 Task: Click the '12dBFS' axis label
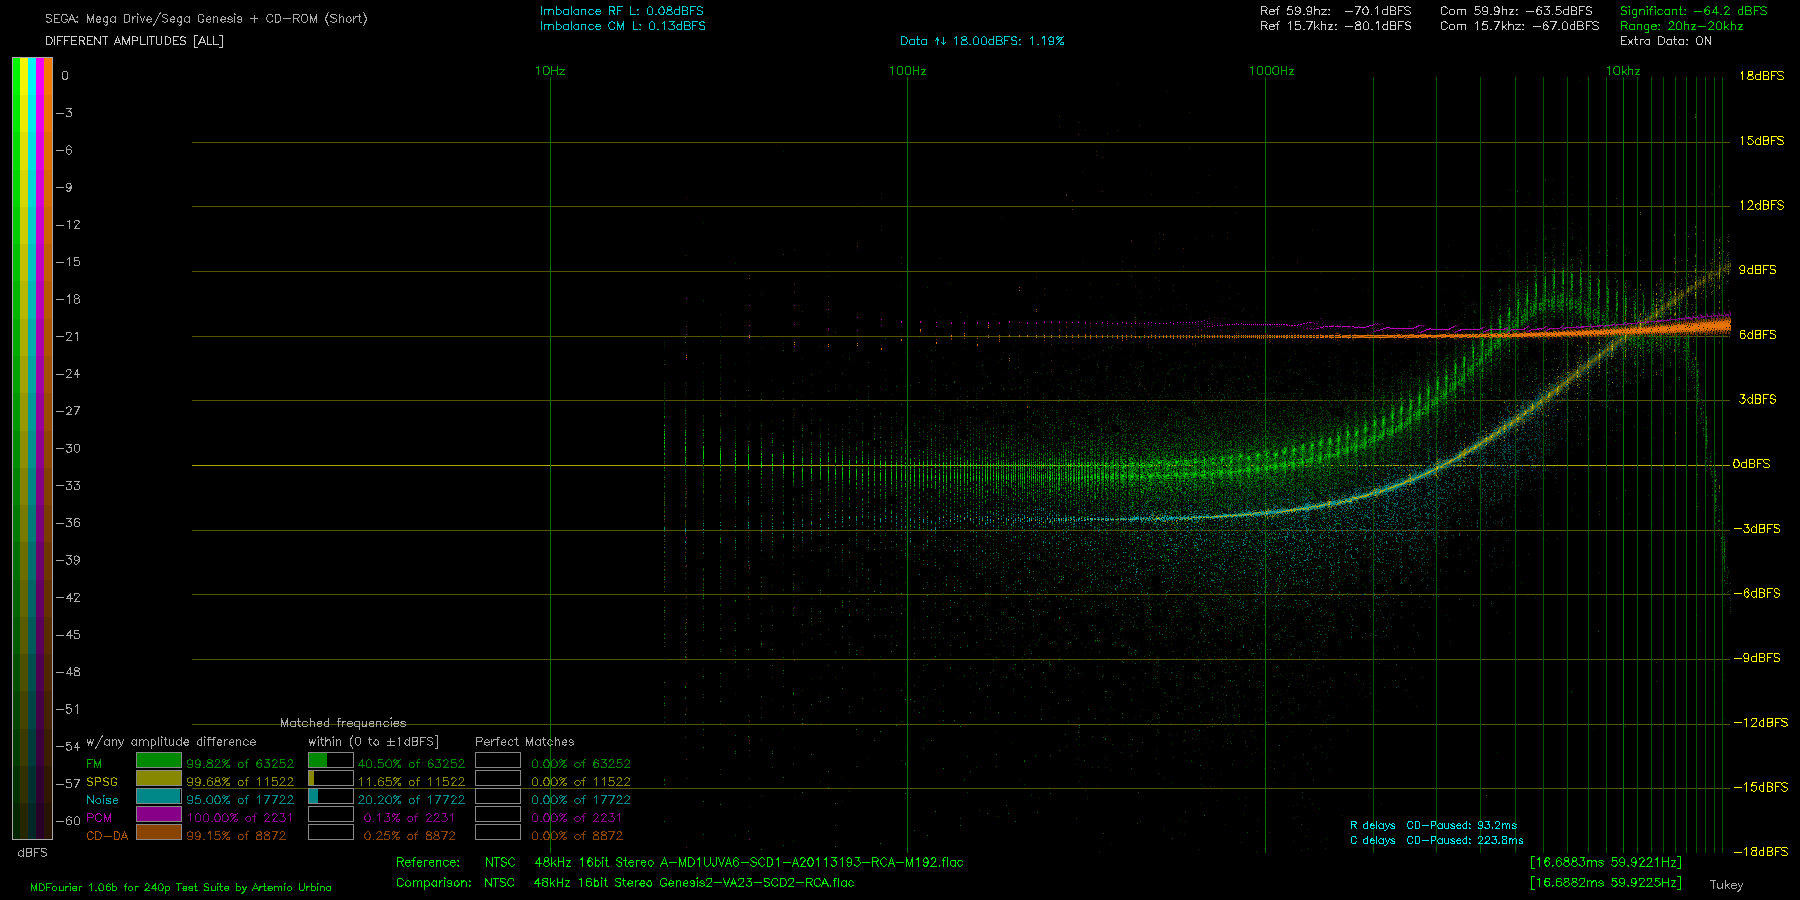point(1762,205)
